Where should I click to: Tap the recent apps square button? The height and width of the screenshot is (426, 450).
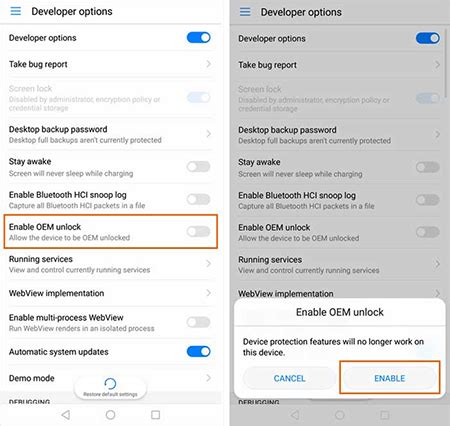pos(155,415)
